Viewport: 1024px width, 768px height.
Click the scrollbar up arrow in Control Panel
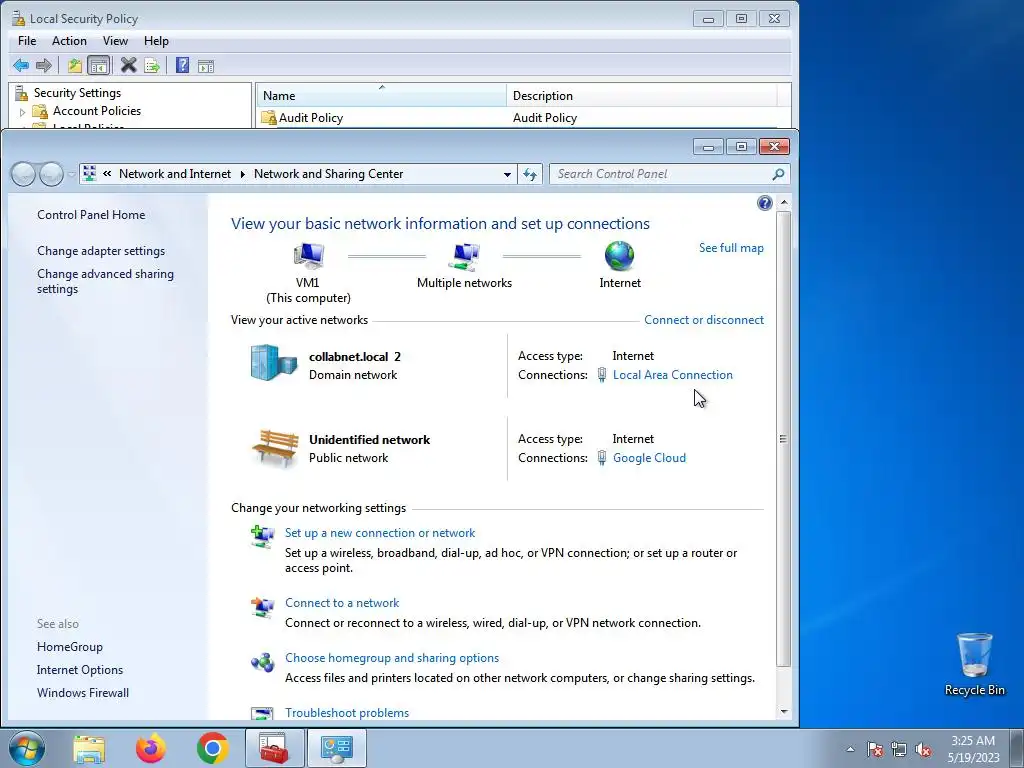coord(784,202)
